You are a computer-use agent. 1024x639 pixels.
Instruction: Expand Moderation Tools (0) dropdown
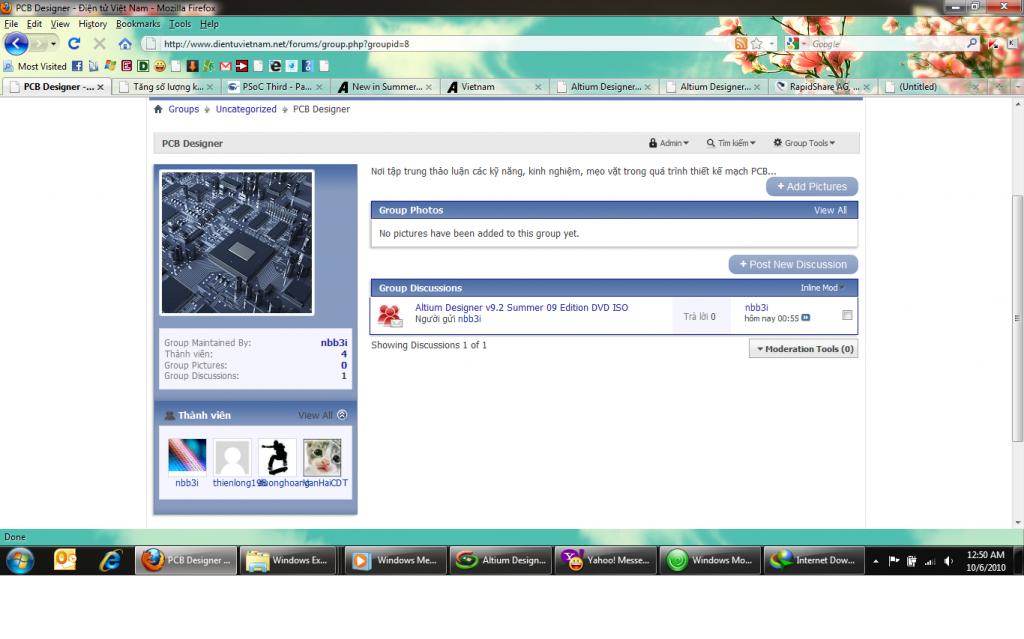click(x=803, y=349)
